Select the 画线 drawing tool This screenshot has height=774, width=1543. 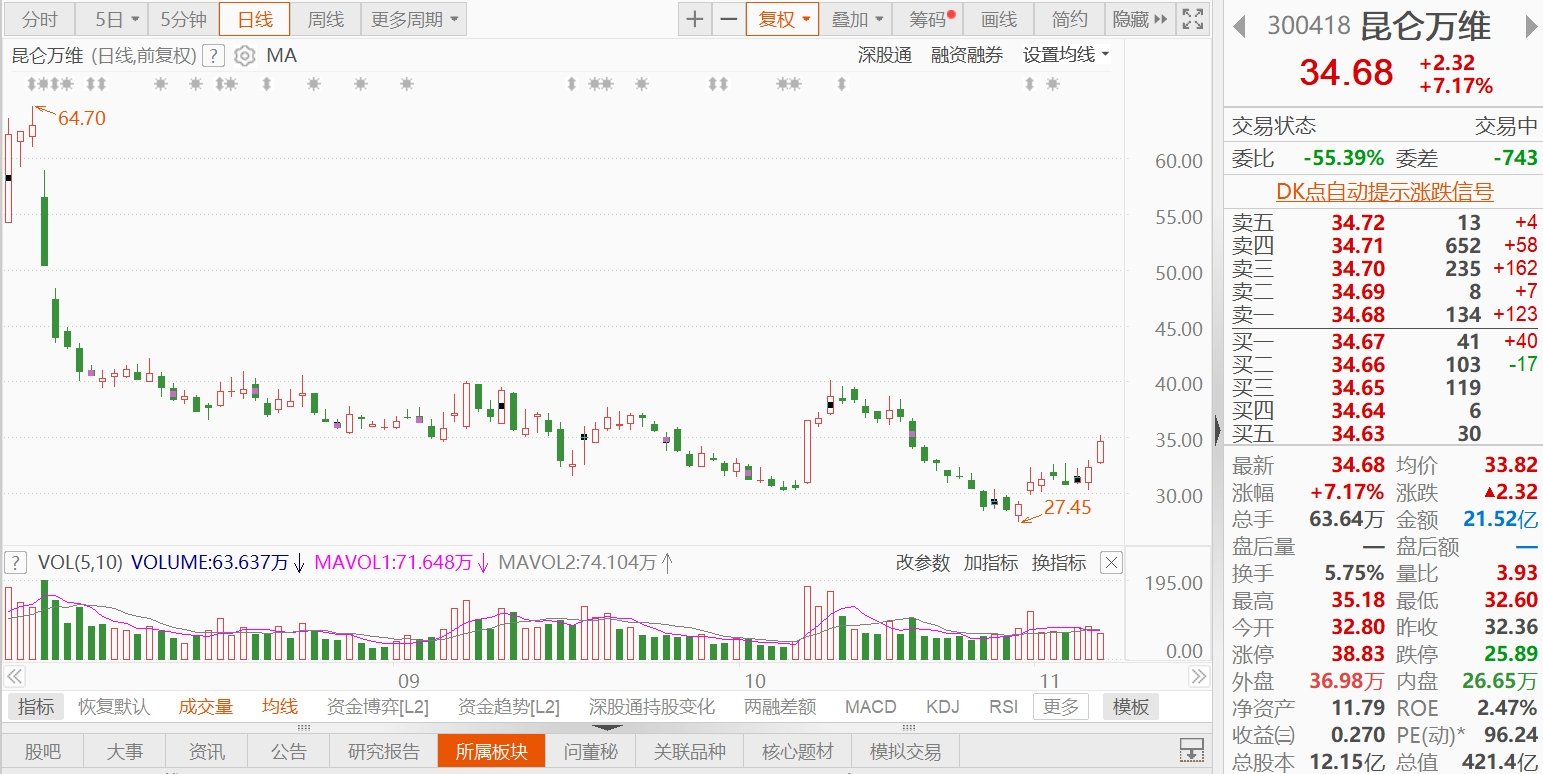pos(1000,19)
